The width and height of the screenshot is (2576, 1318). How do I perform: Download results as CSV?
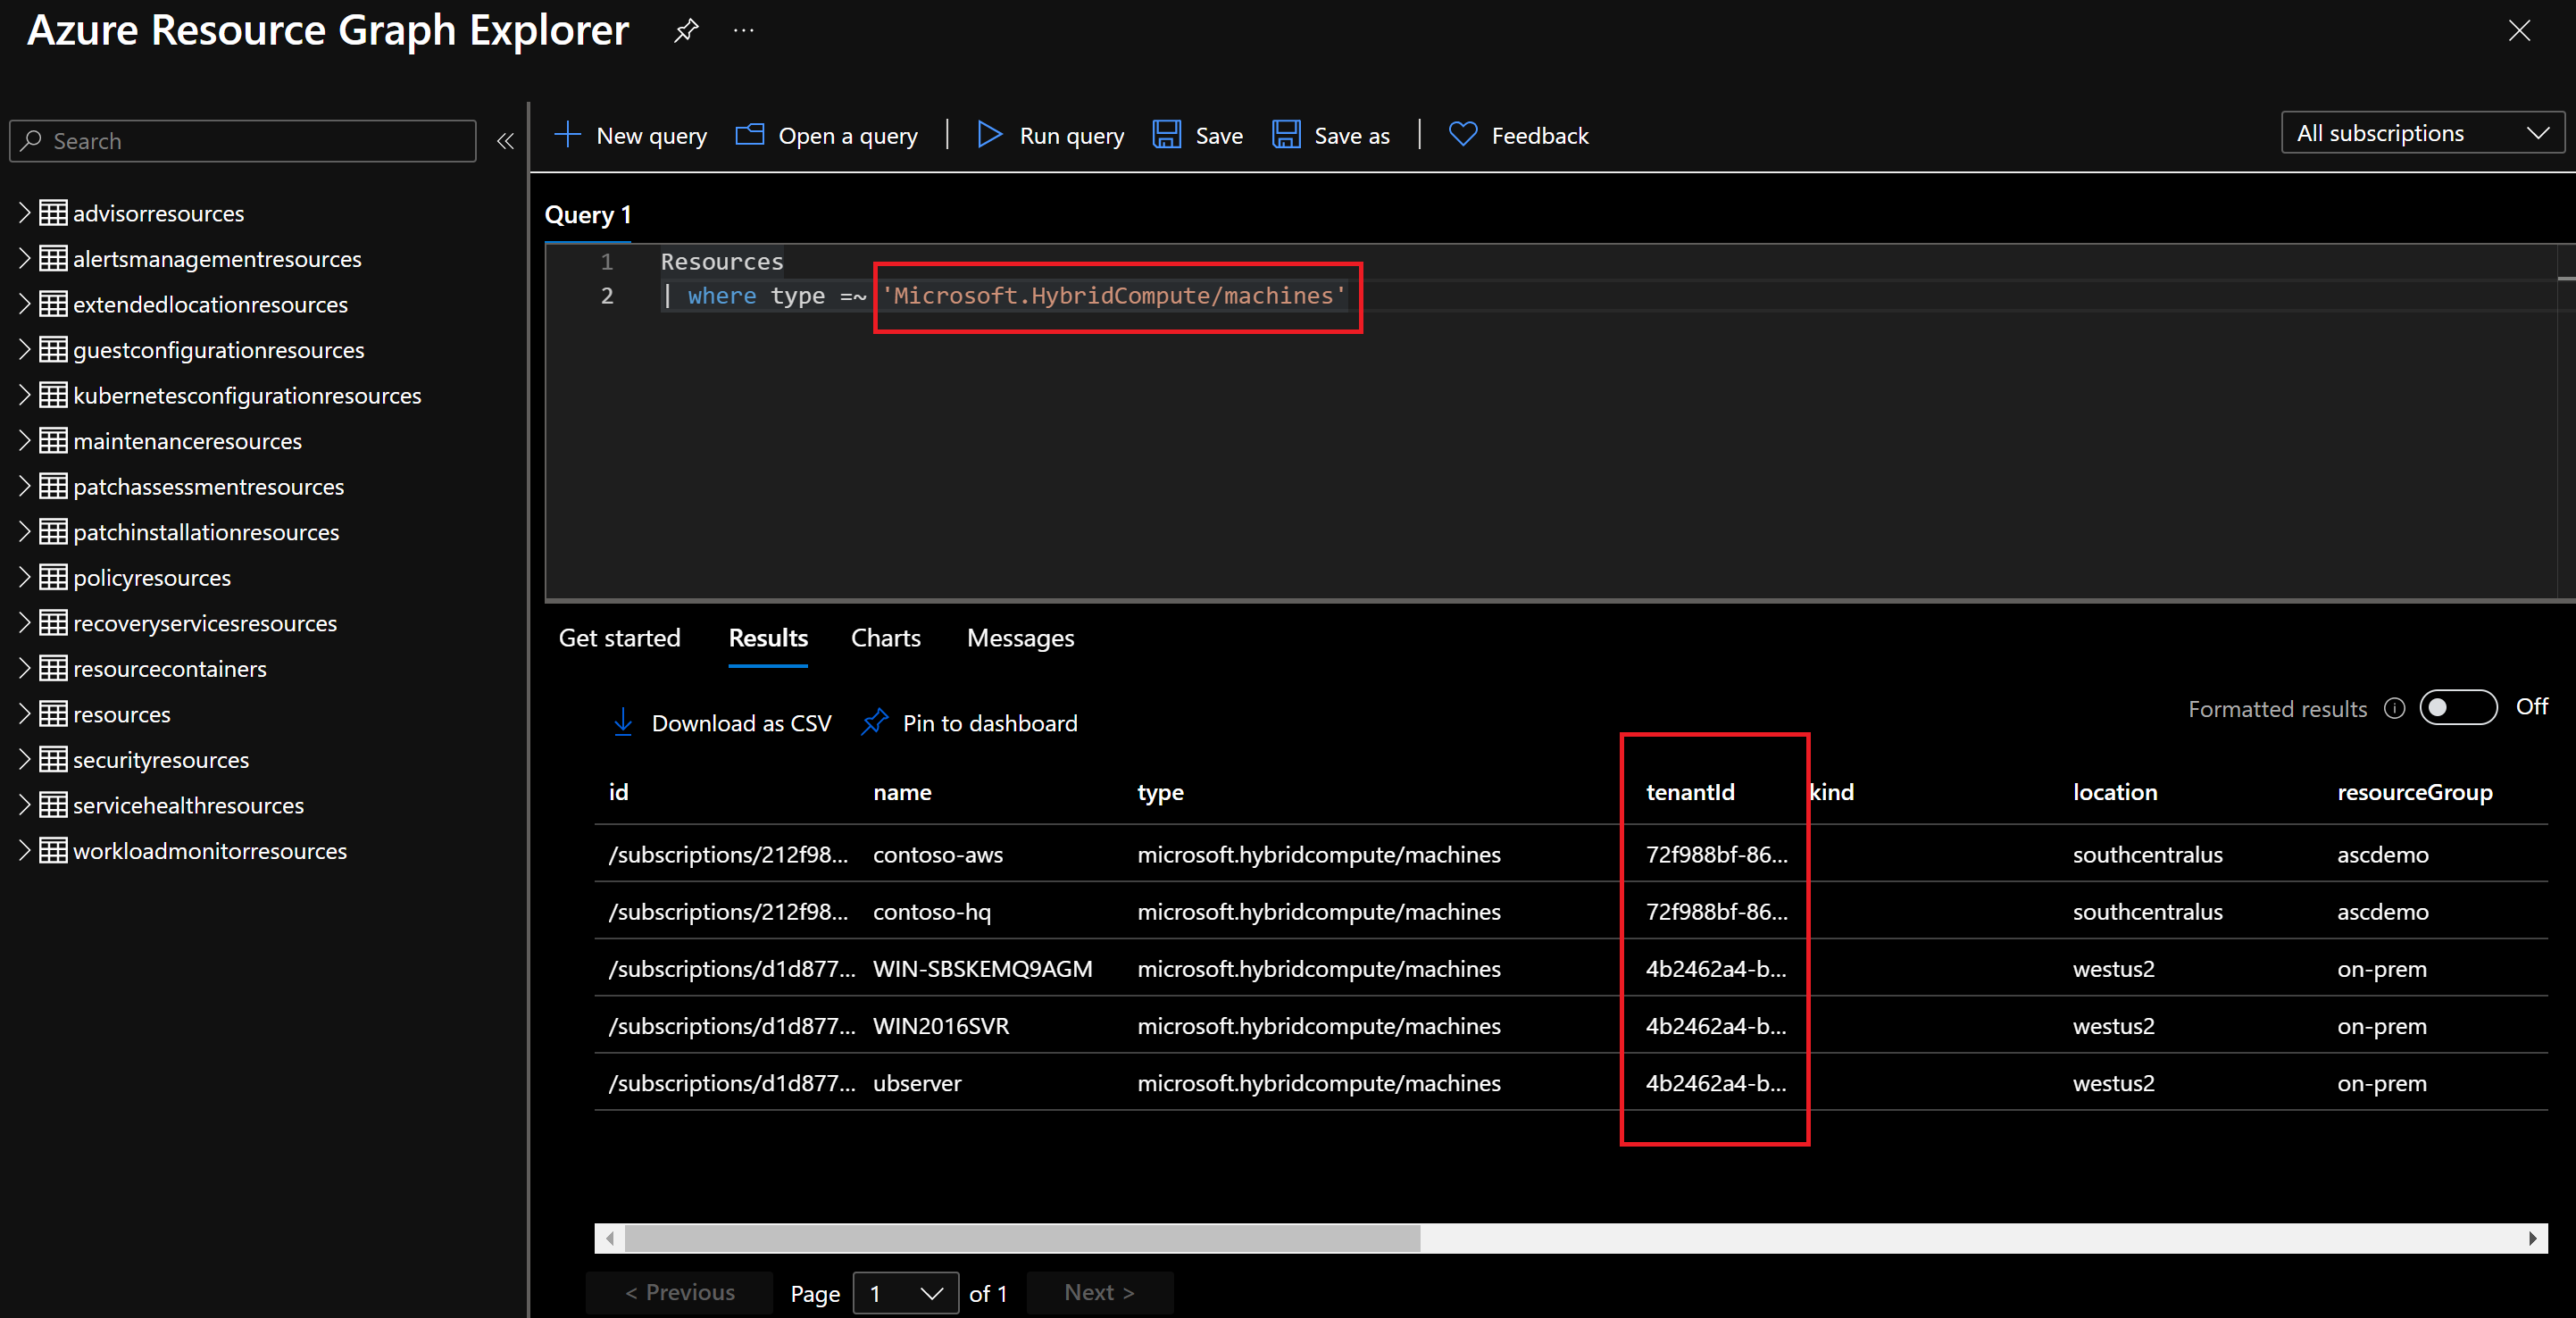tap(720, 722)
